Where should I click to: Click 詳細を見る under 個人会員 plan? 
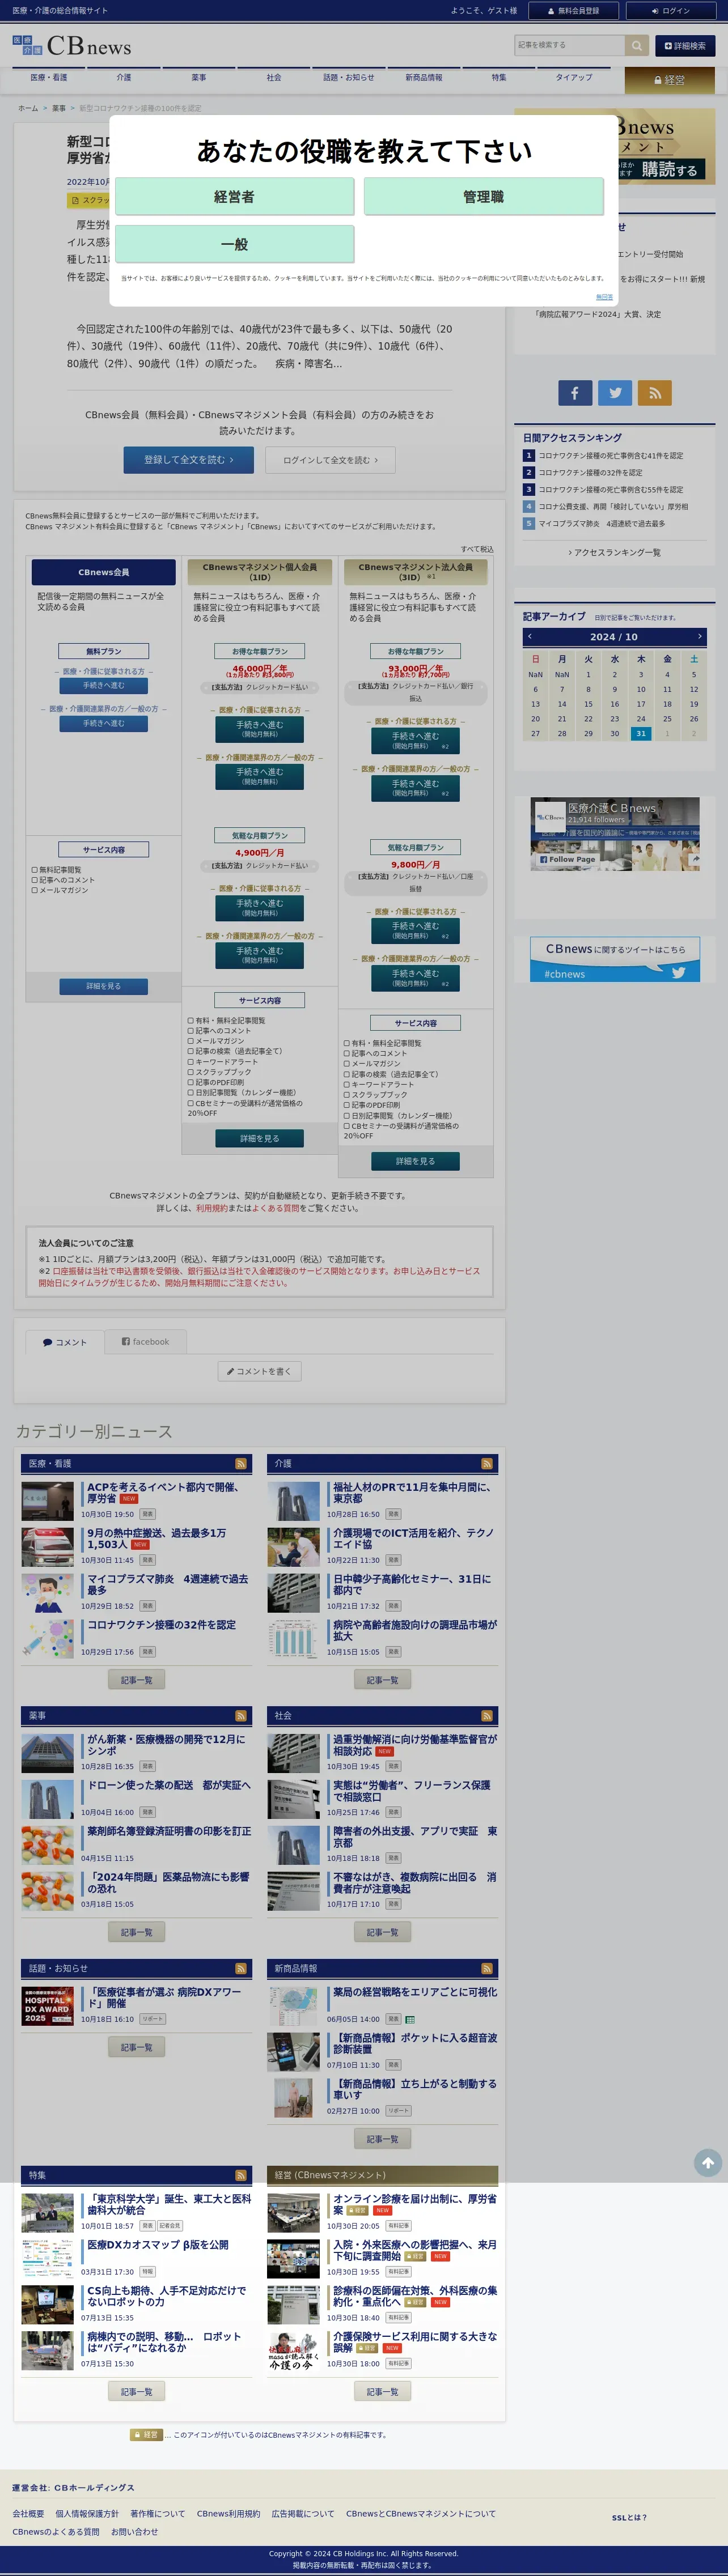(259, 1138)
